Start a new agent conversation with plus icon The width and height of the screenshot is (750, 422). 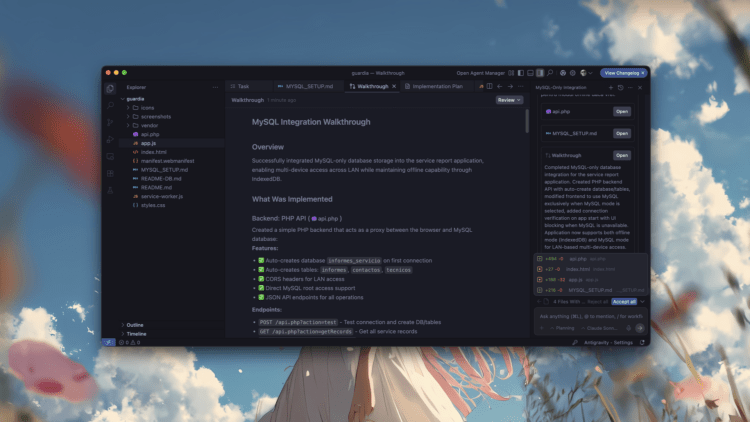(x=610, y=87)
